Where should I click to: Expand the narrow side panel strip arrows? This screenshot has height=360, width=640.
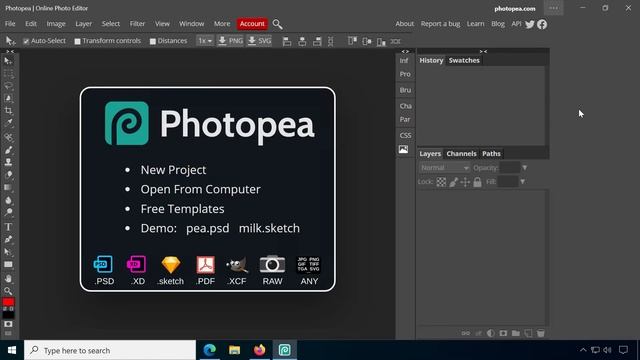[405, 51]
